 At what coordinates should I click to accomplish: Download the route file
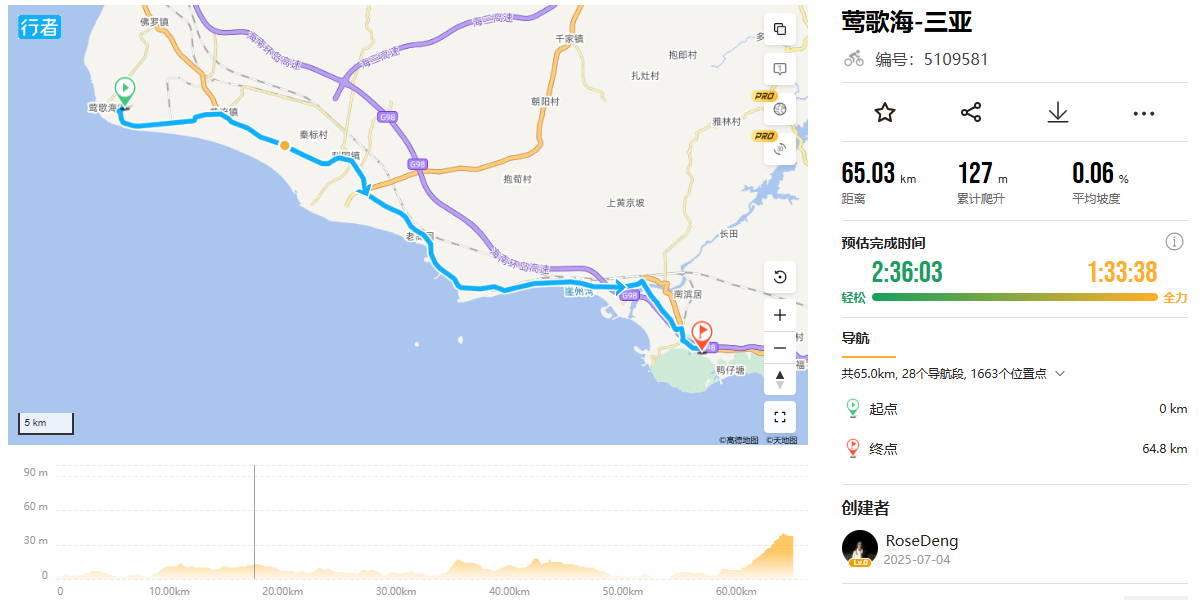(x=1058, y=112)
